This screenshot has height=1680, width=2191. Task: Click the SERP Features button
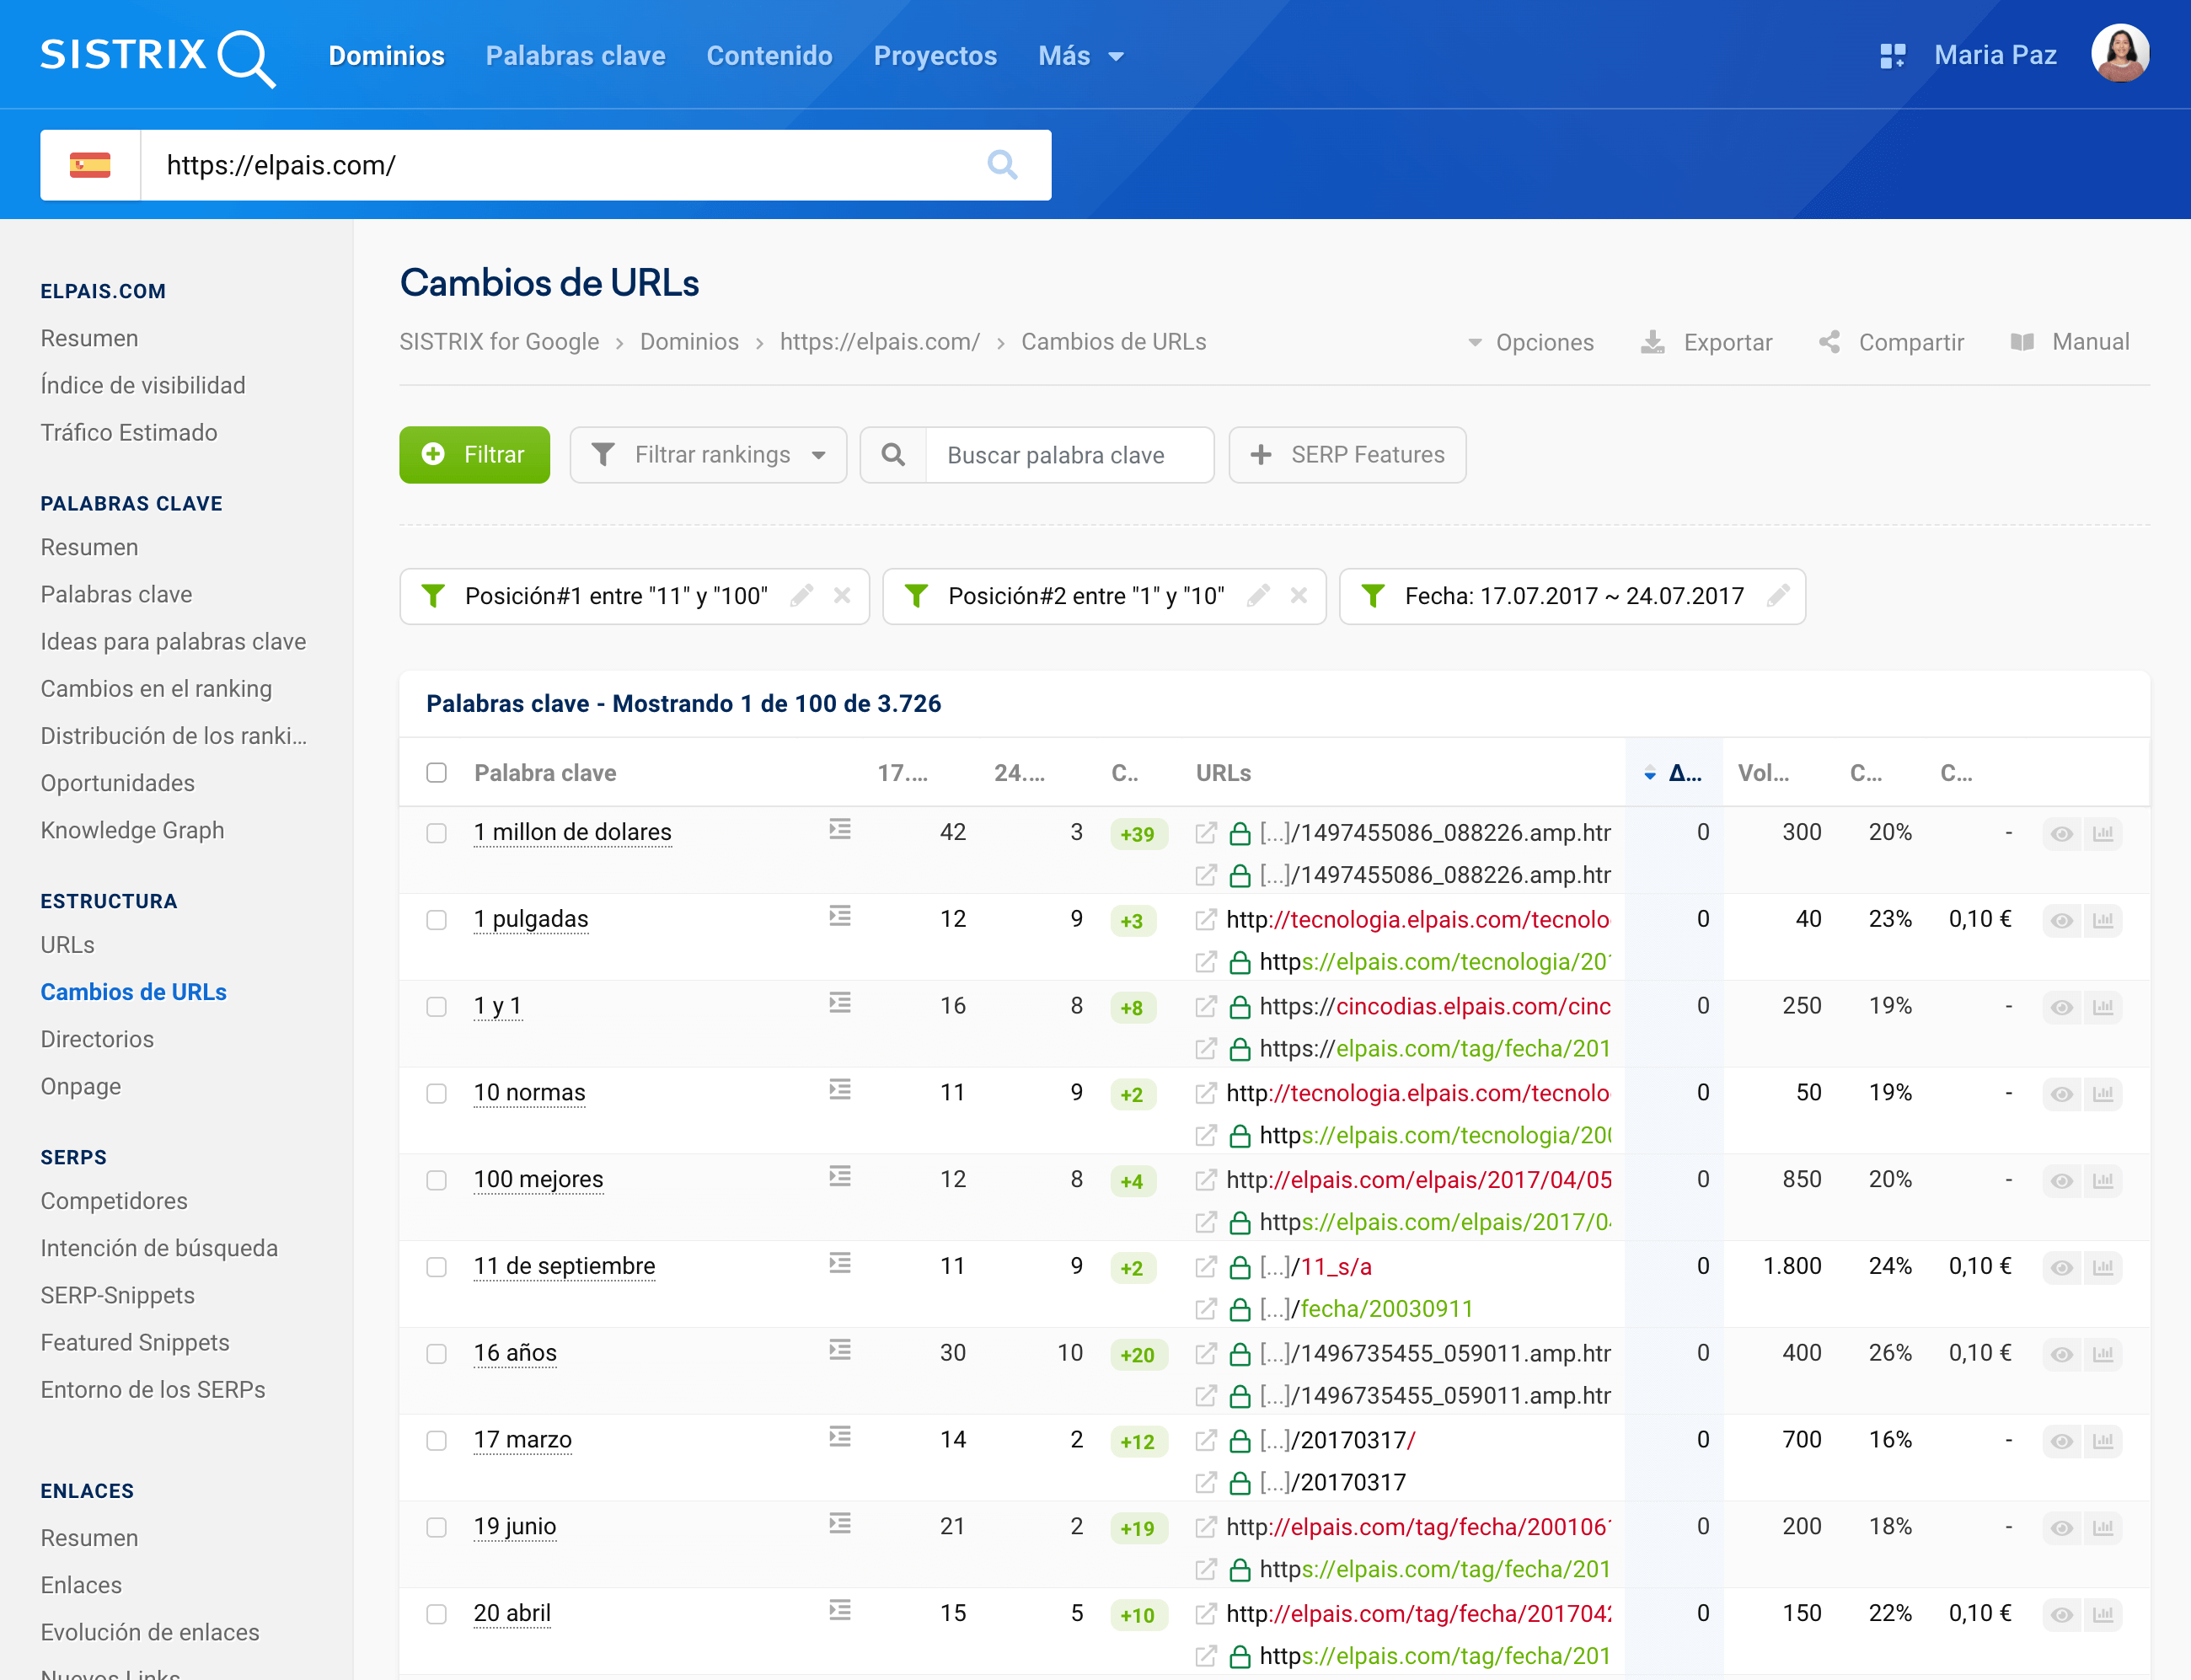(1348, 455)
